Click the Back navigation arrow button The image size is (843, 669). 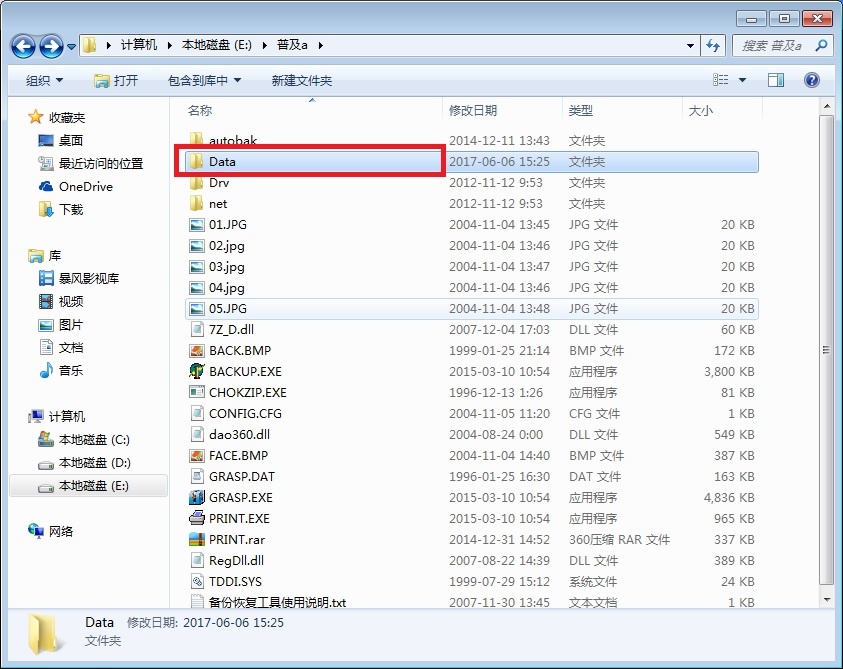click(x=24, y=46)
